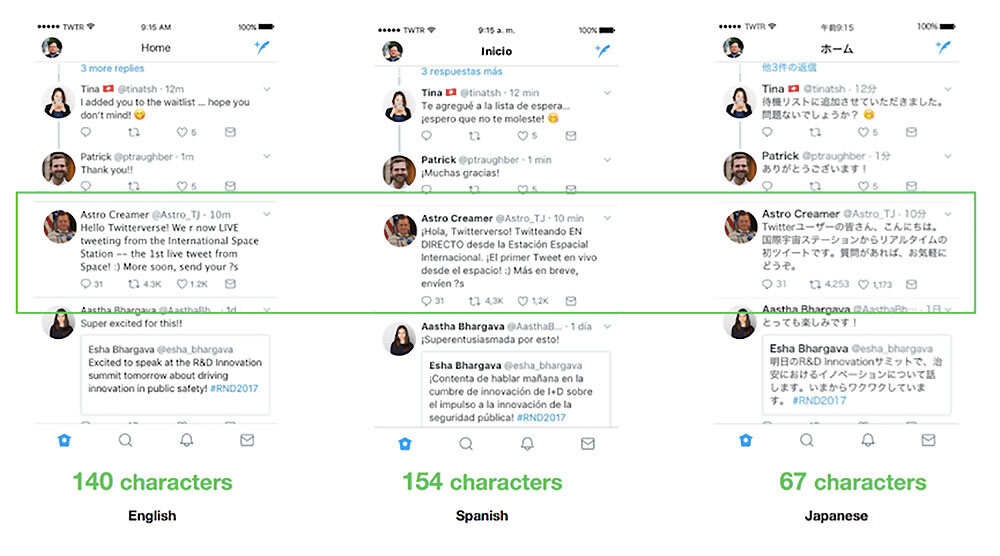Retweet Astro Creamer's Spanish tweet
This screenshot has height=556, width=1000.
click(x=474, y=301)
